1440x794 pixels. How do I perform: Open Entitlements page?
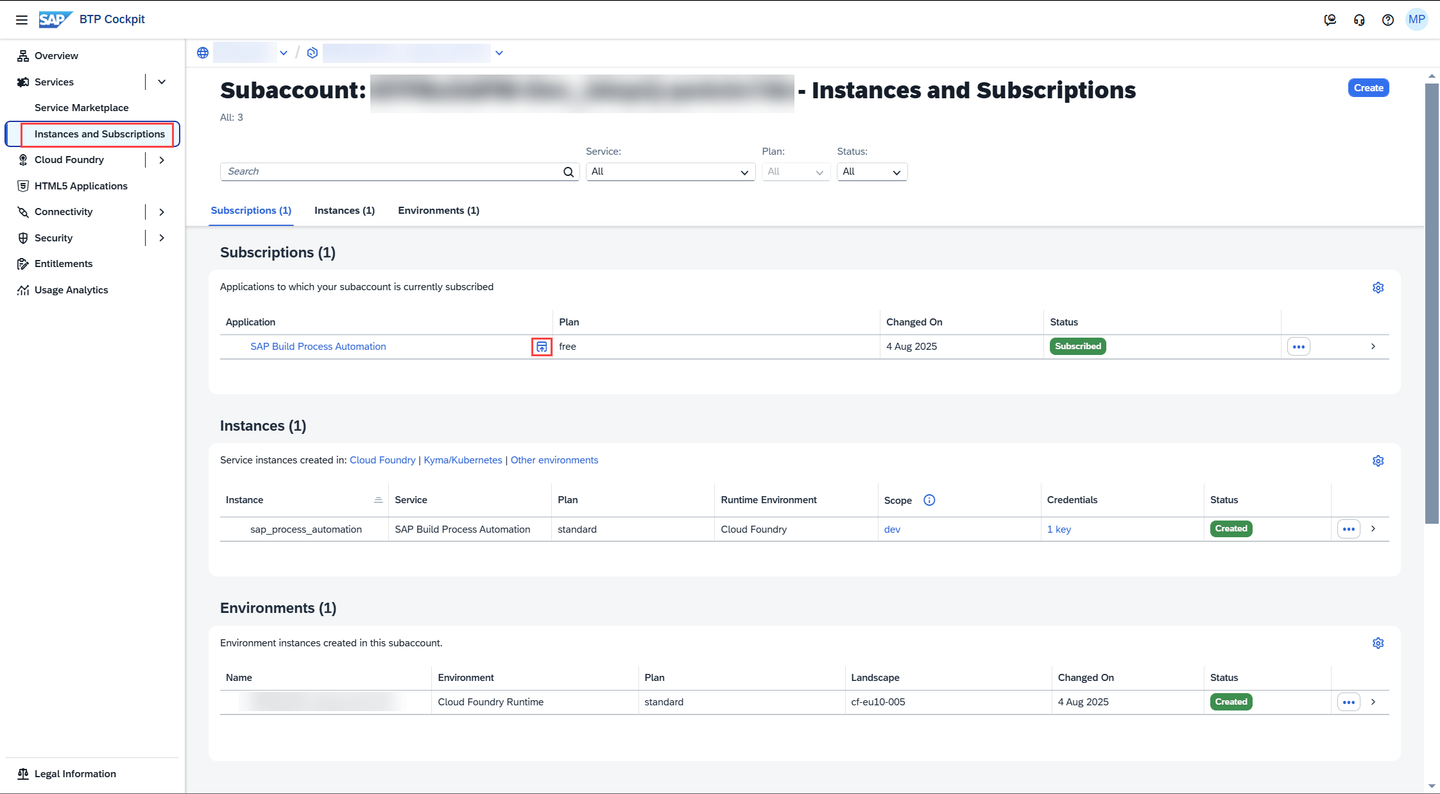tap(63, 264)
